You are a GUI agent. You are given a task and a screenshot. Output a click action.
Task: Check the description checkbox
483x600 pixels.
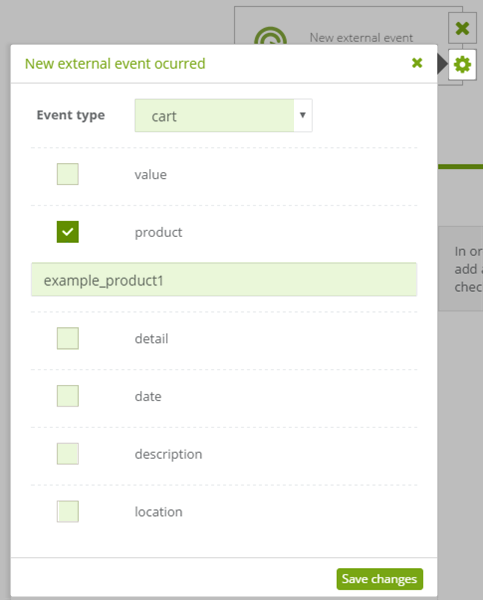(68, 454)
